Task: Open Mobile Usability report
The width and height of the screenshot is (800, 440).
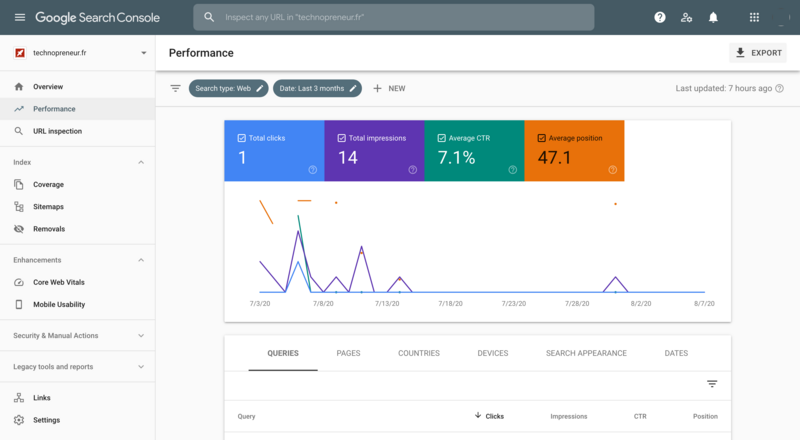Action: [x=78, y=304]
